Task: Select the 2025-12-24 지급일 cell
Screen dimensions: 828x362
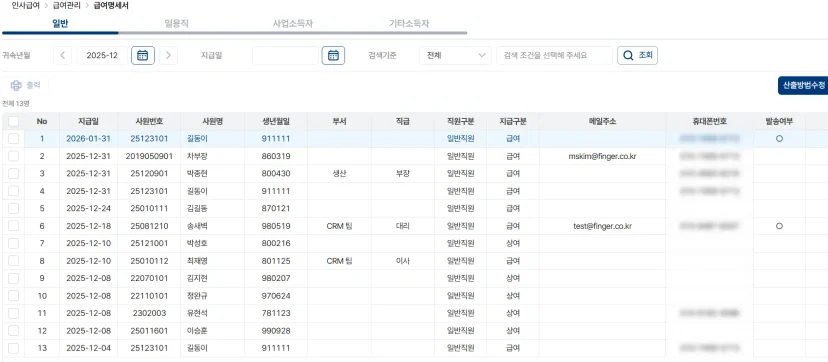Action: [x=88, y=208]
